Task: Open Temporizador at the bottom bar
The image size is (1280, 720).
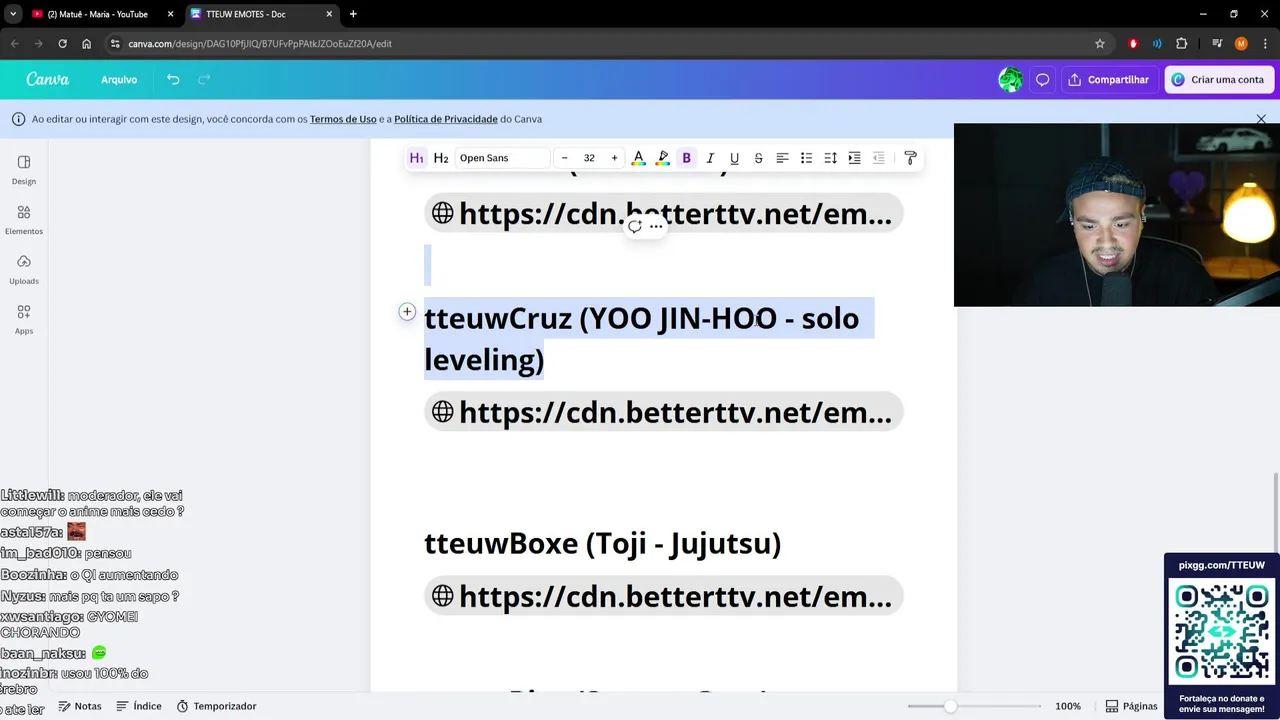Action: coord(217,706)
